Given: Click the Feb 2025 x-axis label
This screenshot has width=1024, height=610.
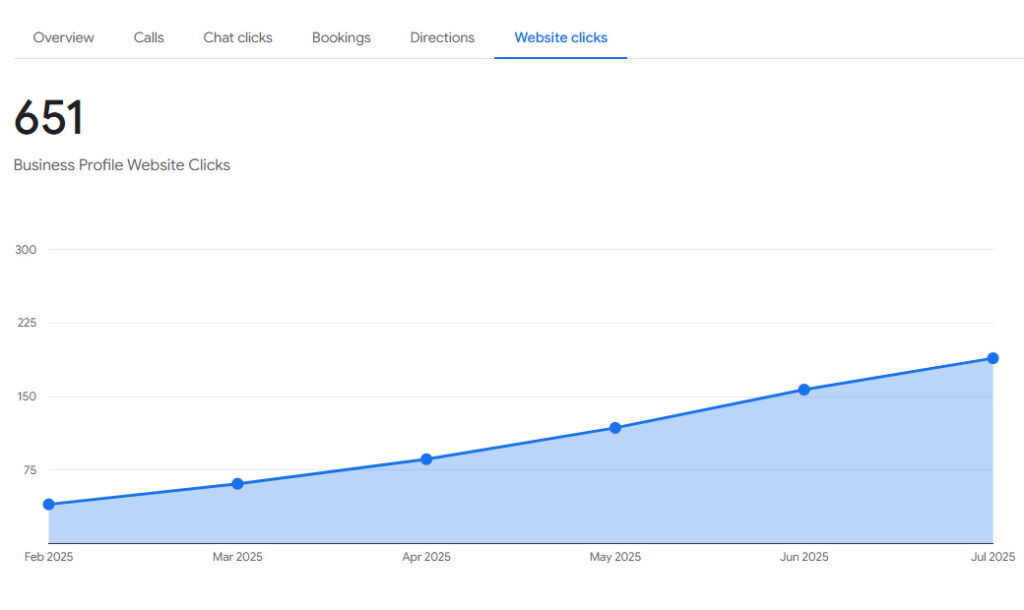Looking at the screenshot, I should [49, 557].
